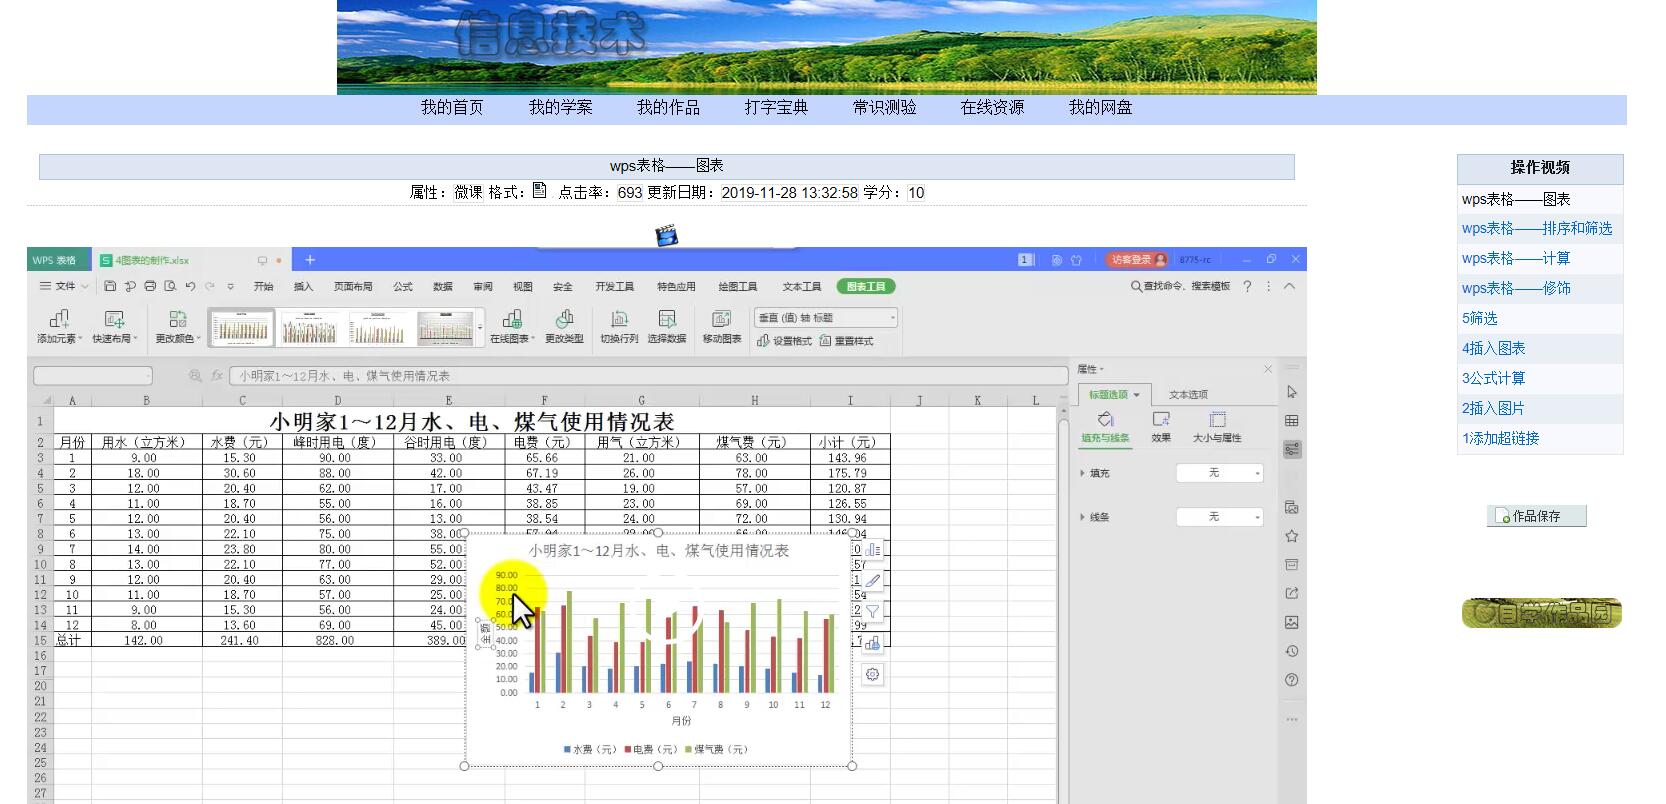Screen dimensions: 1666x804
Task: Click the history clock icon in side strip
Action: 1292,651
